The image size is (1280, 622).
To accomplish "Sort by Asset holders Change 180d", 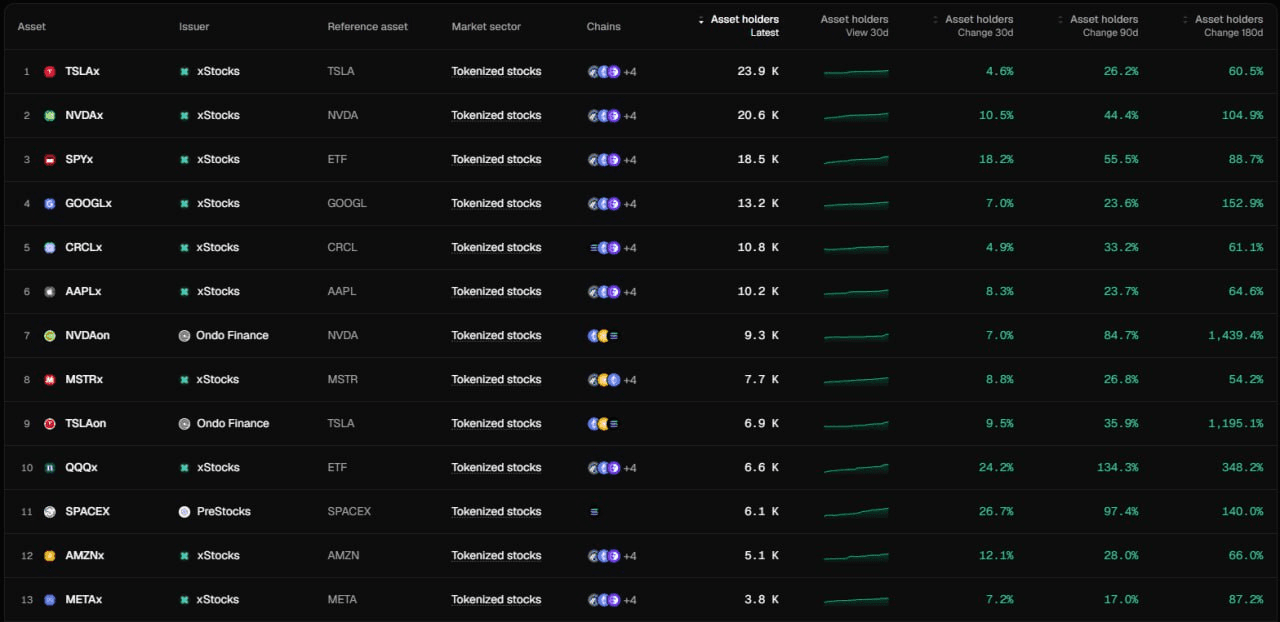I will [x=1228, y=25].
